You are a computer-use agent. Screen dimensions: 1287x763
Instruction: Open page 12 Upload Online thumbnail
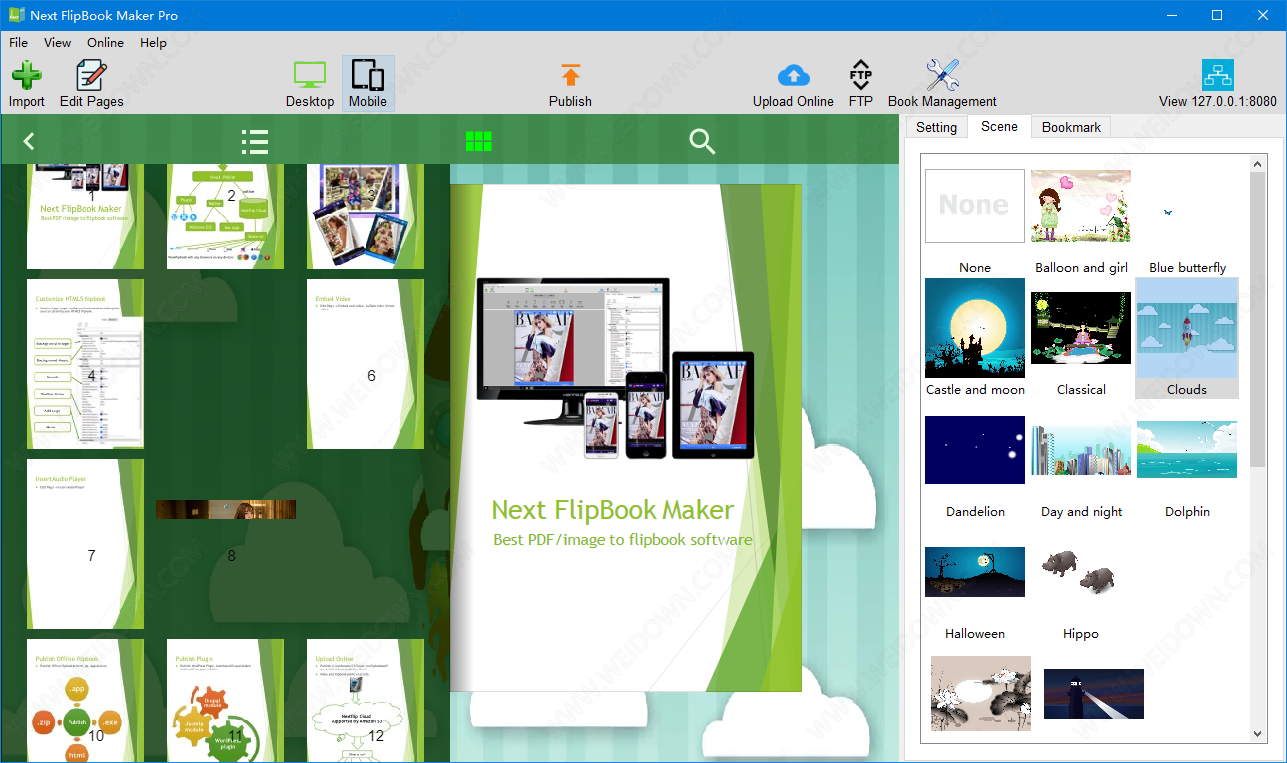pyautogui.click(x=365, y=701)
